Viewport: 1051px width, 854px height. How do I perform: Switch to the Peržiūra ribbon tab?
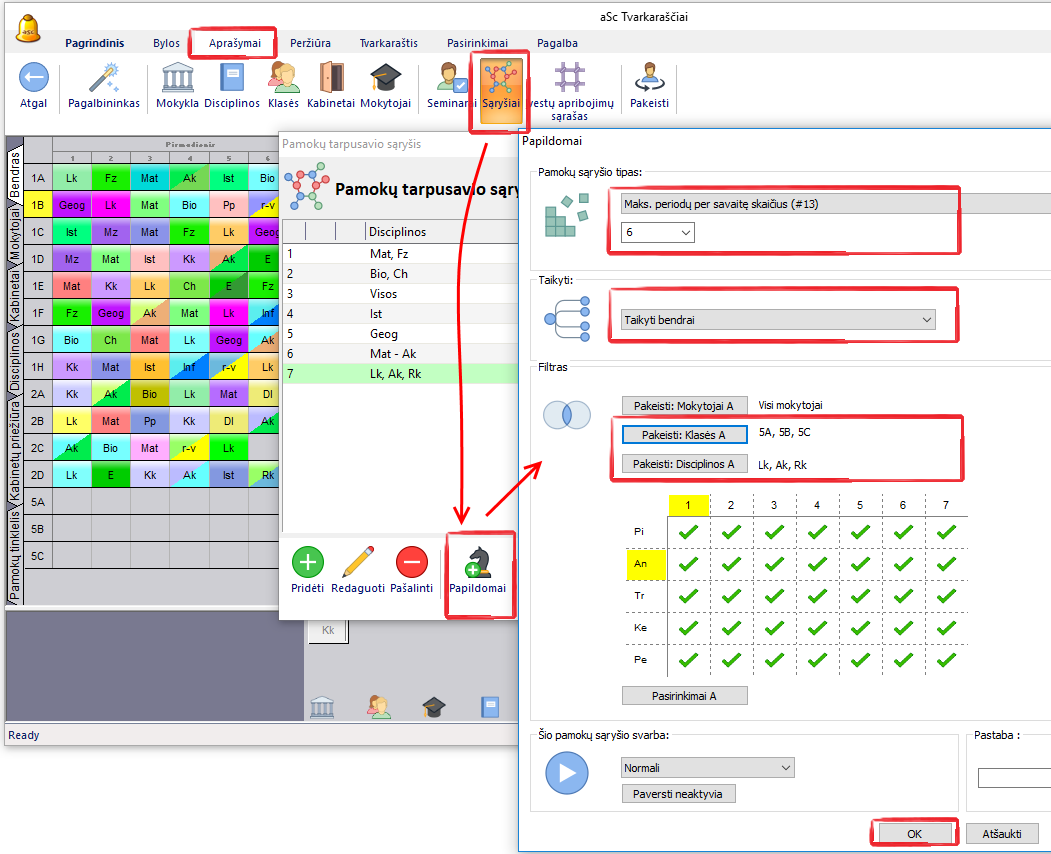pyautogui.click(x=311, y=43)
